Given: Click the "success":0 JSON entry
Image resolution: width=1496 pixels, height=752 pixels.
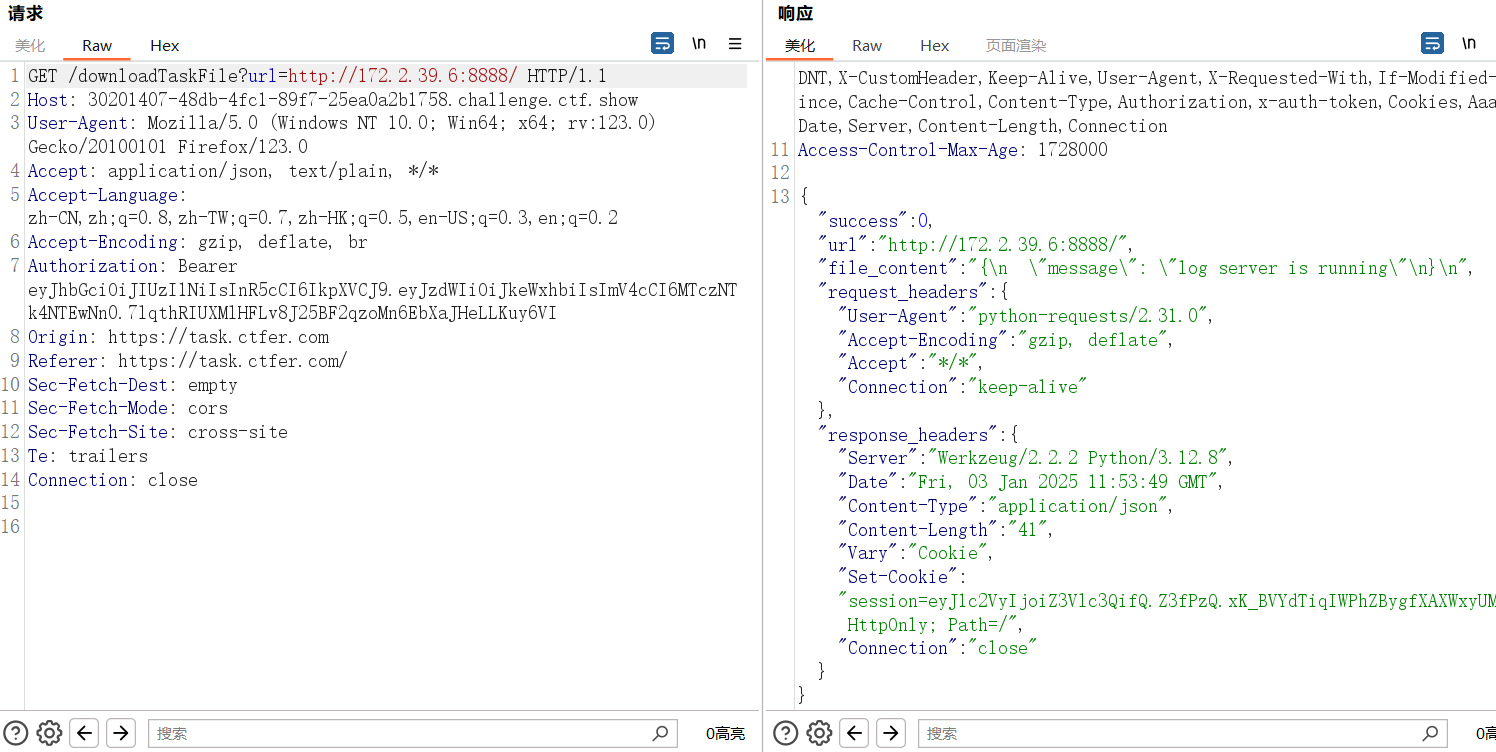Looking at the screenshot, I should [x=875, y=221].
